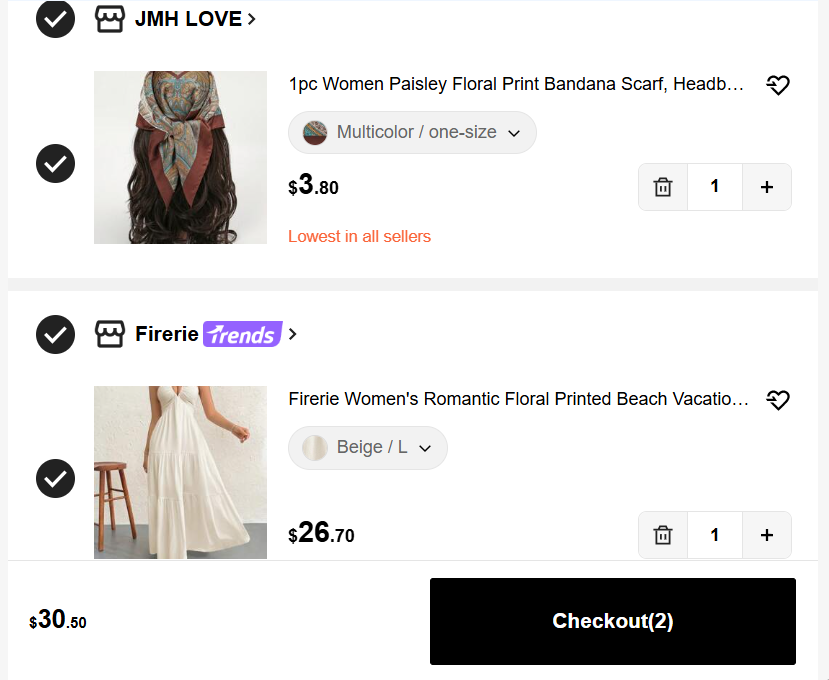Increase beige dress quantity with plus
The width and height of the screenshot is (829, 680).
point(767,535)
